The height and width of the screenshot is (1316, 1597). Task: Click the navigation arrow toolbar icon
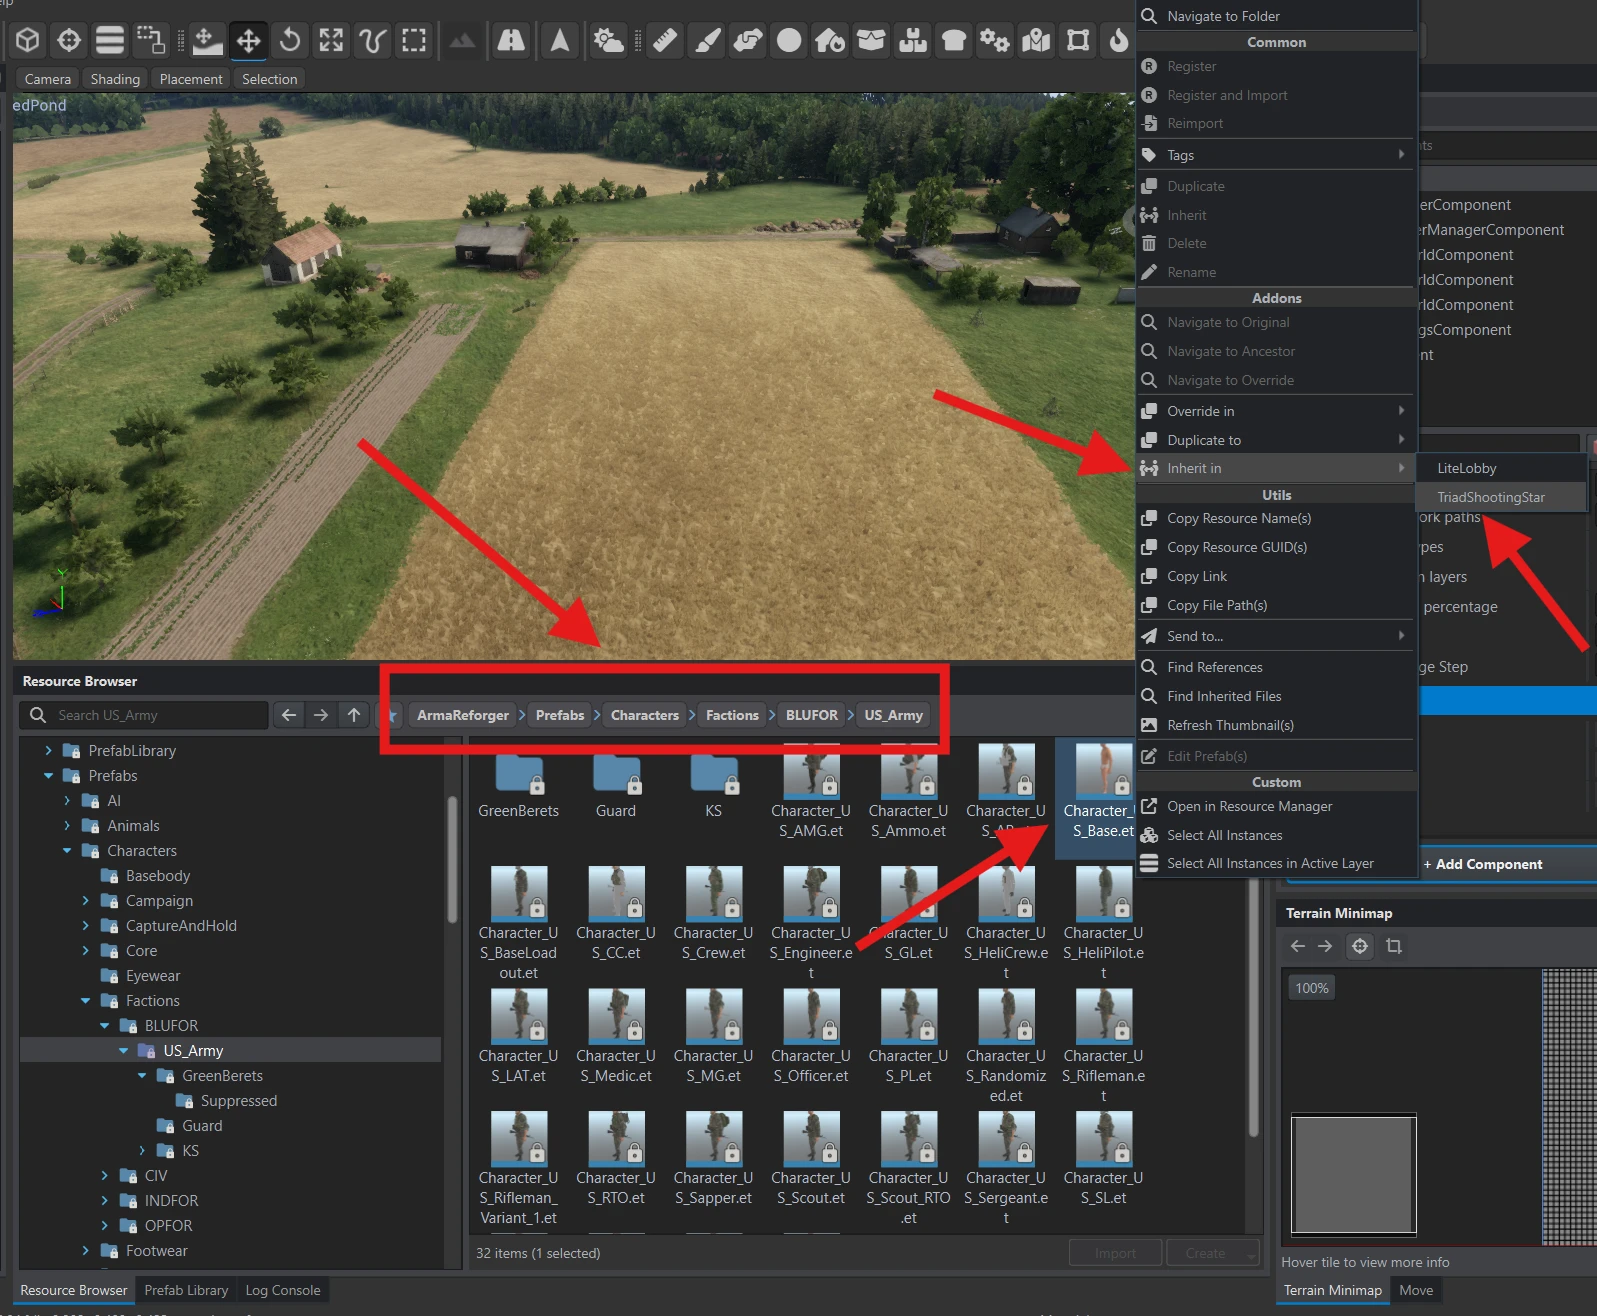(x=560, y=40)
